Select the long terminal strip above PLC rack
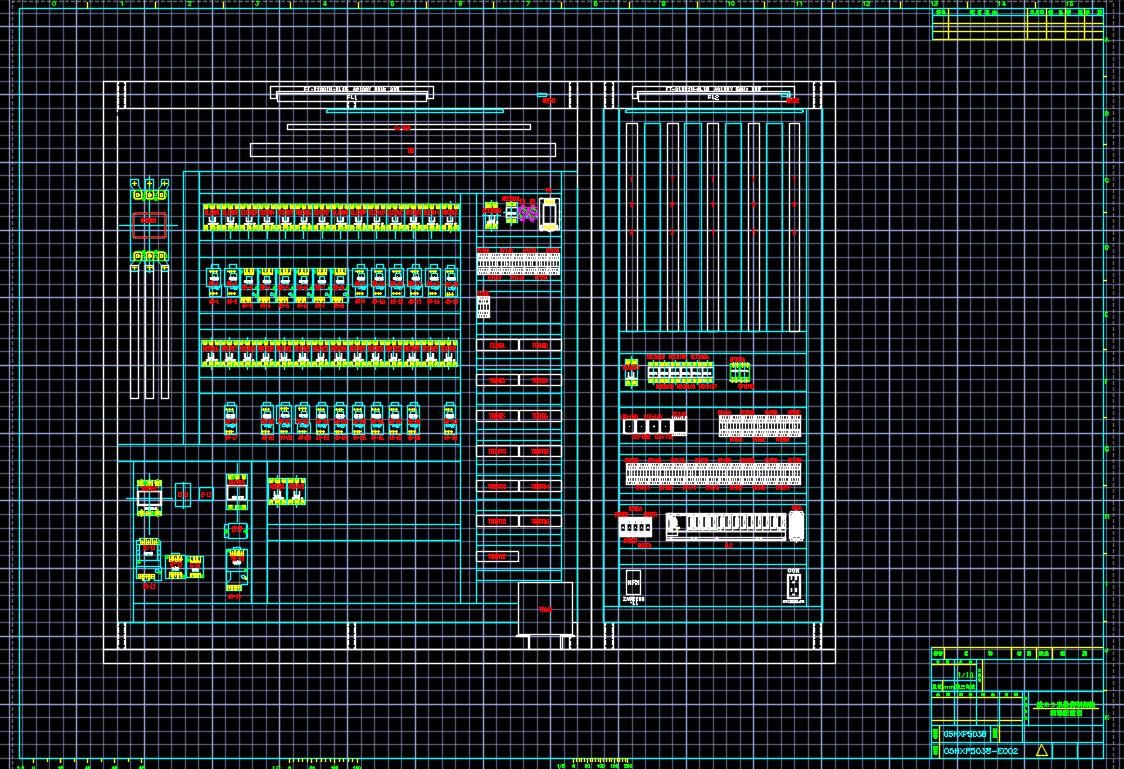1124x769 pixels. coord(714,473)
